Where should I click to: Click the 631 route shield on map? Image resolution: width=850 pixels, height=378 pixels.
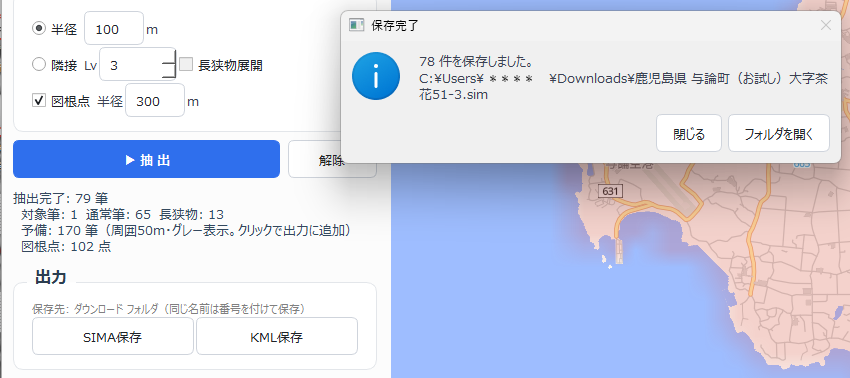coord(611,191)
